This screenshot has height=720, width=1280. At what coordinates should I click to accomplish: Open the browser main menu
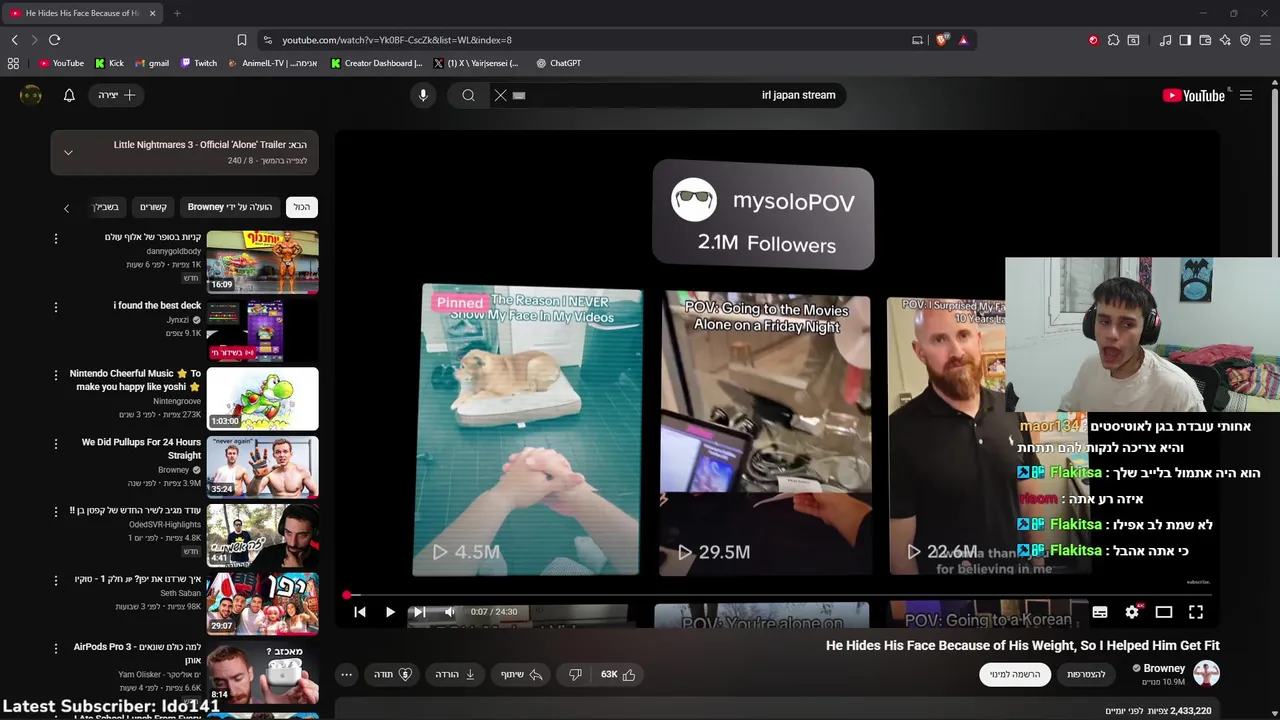[1265, 40]
